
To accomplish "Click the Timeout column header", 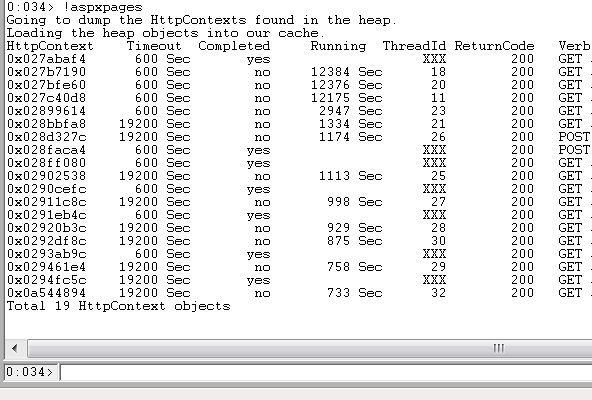I will [154, 46].
